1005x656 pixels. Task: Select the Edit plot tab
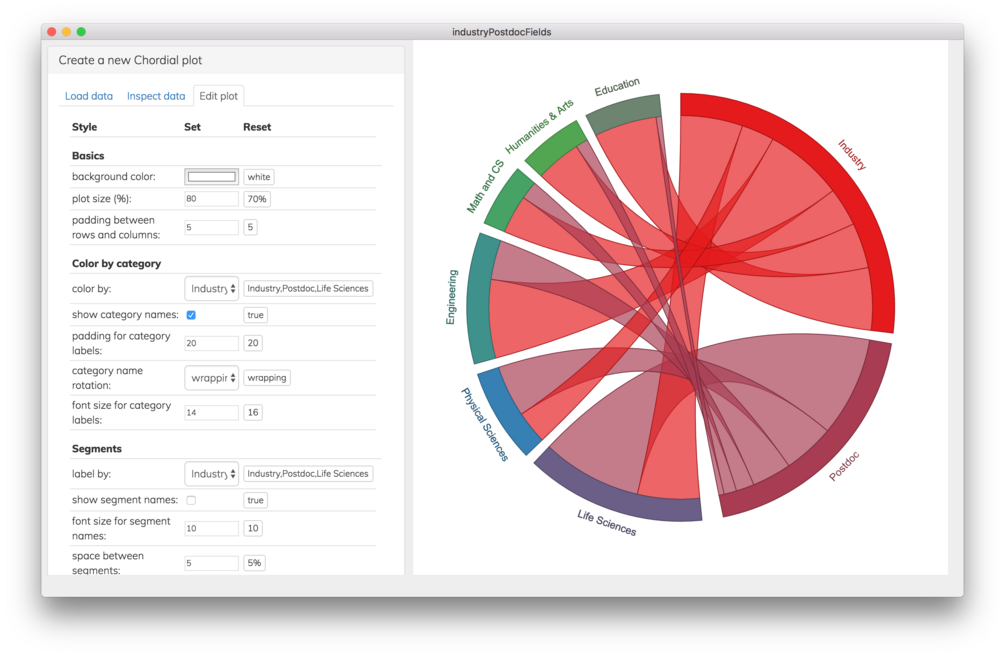click(218, 96)
